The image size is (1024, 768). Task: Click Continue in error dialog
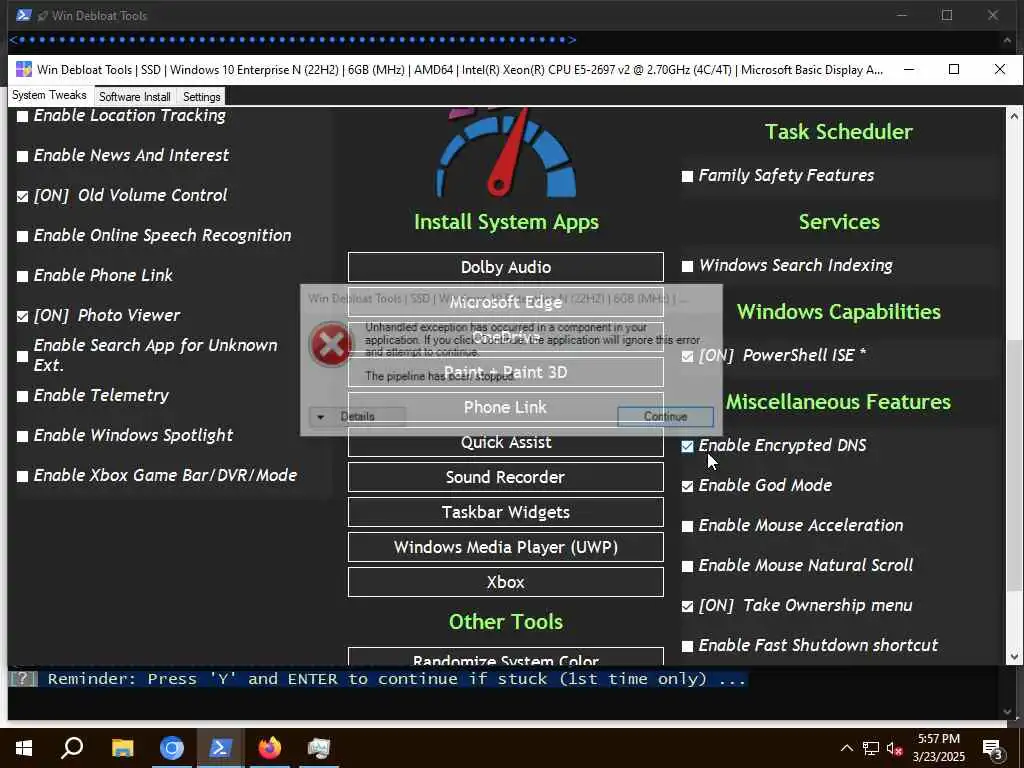pos(665,417)
